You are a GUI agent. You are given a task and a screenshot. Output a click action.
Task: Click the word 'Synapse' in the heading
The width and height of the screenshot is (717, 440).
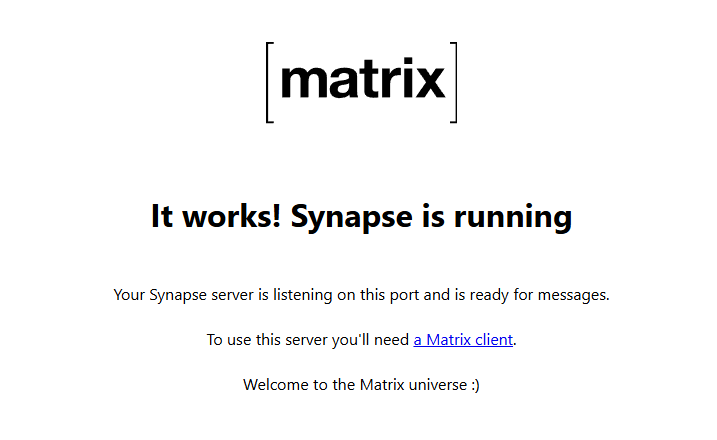pos(352,217)
